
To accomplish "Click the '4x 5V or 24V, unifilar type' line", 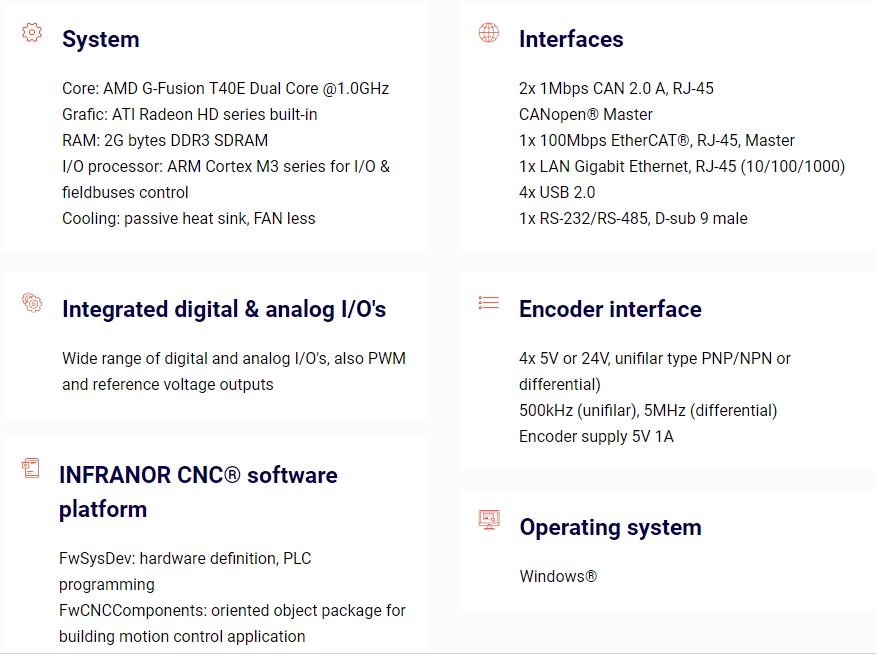I will point(655,359).
